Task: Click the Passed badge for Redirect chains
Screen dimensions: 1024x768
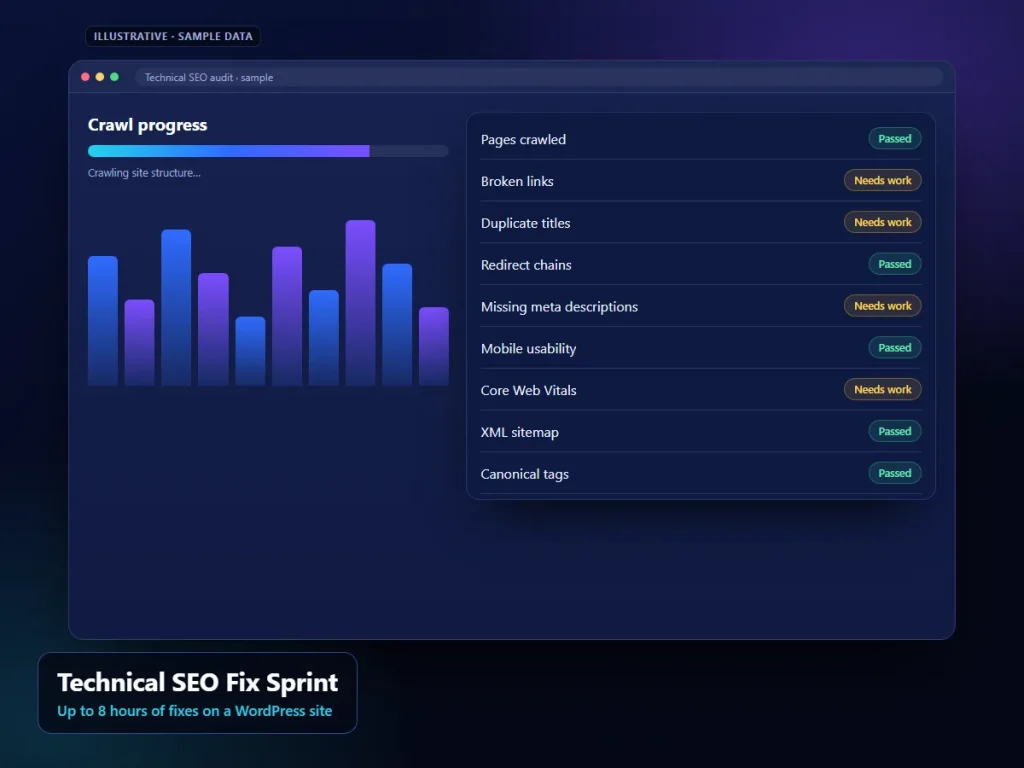Action: 895,264
